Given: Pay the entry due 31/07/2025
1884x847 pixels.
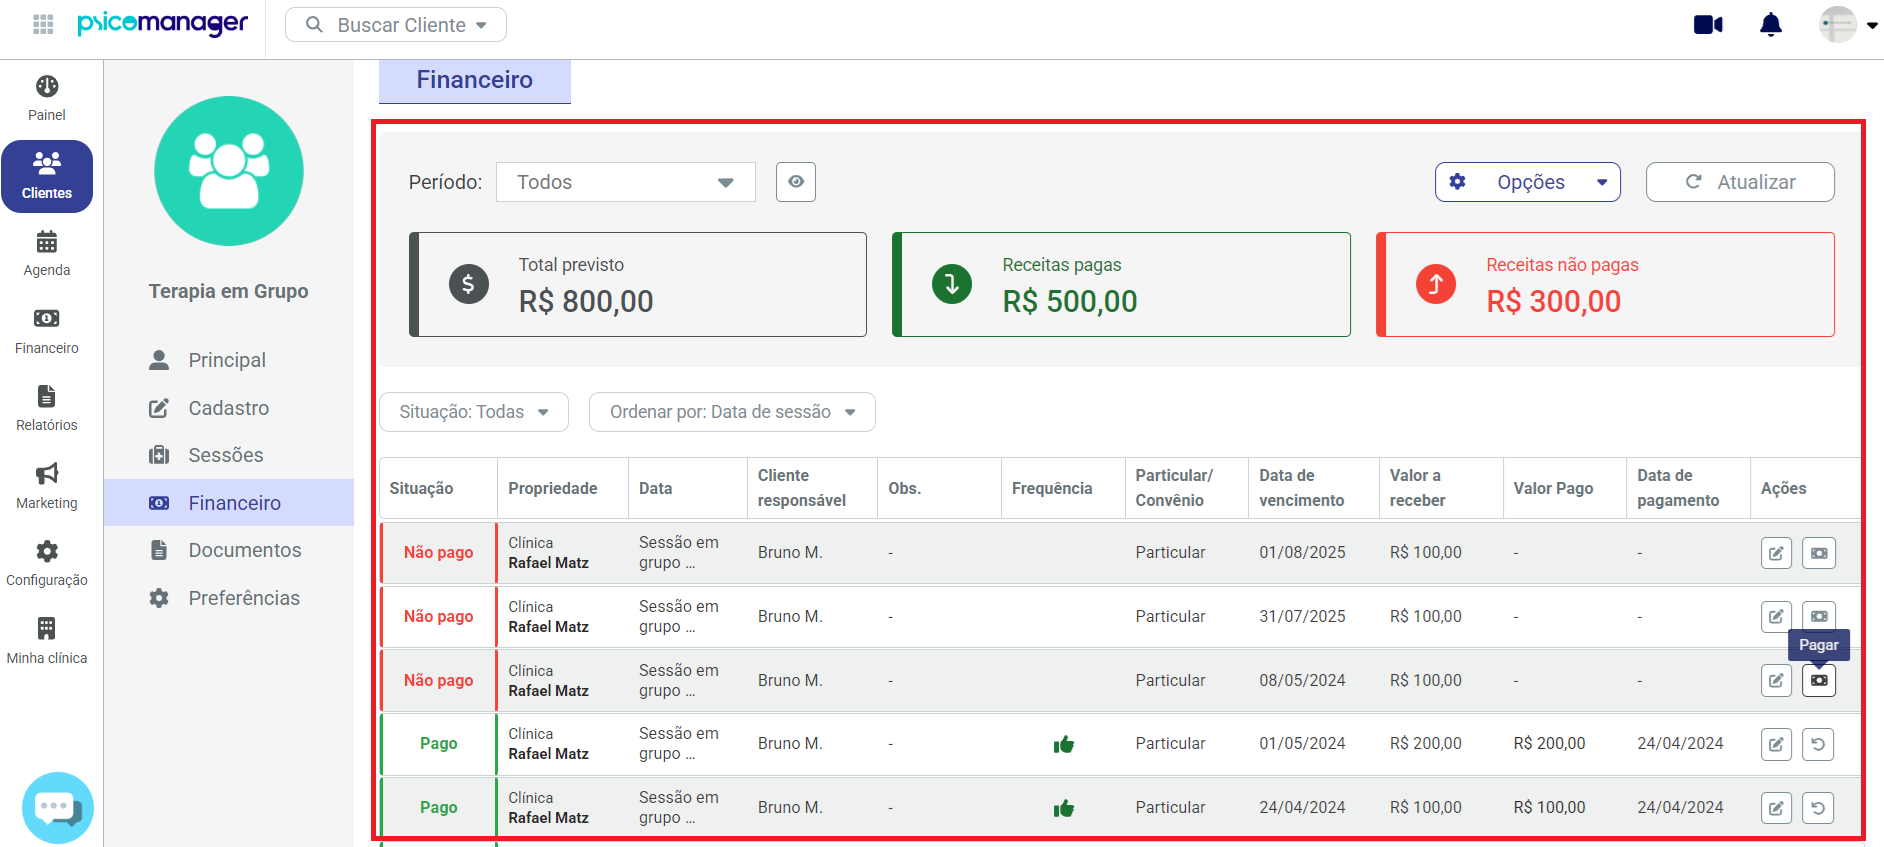Looking at the screenshot, I should coord(1819,617).
